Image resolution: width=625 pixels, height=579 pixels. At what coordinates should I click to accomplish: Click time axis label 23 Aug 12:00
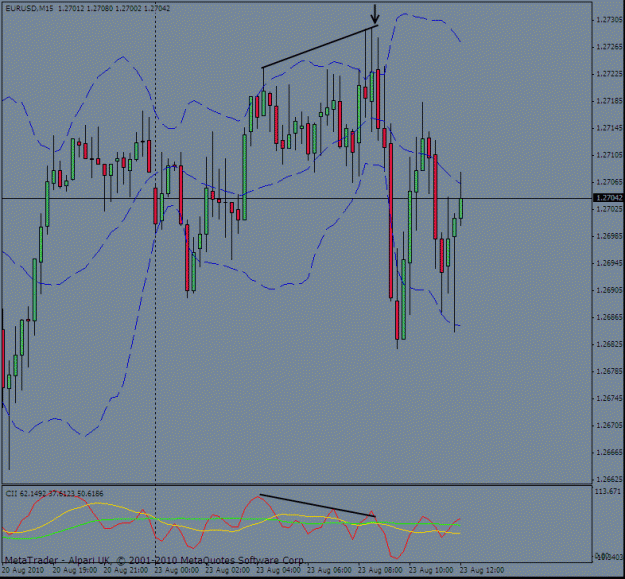[483, 570]
